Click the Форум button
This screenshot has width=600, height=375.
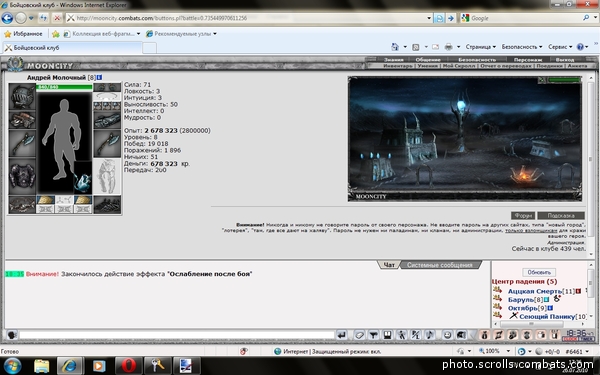pyautogui.click(x=523, y=215)
